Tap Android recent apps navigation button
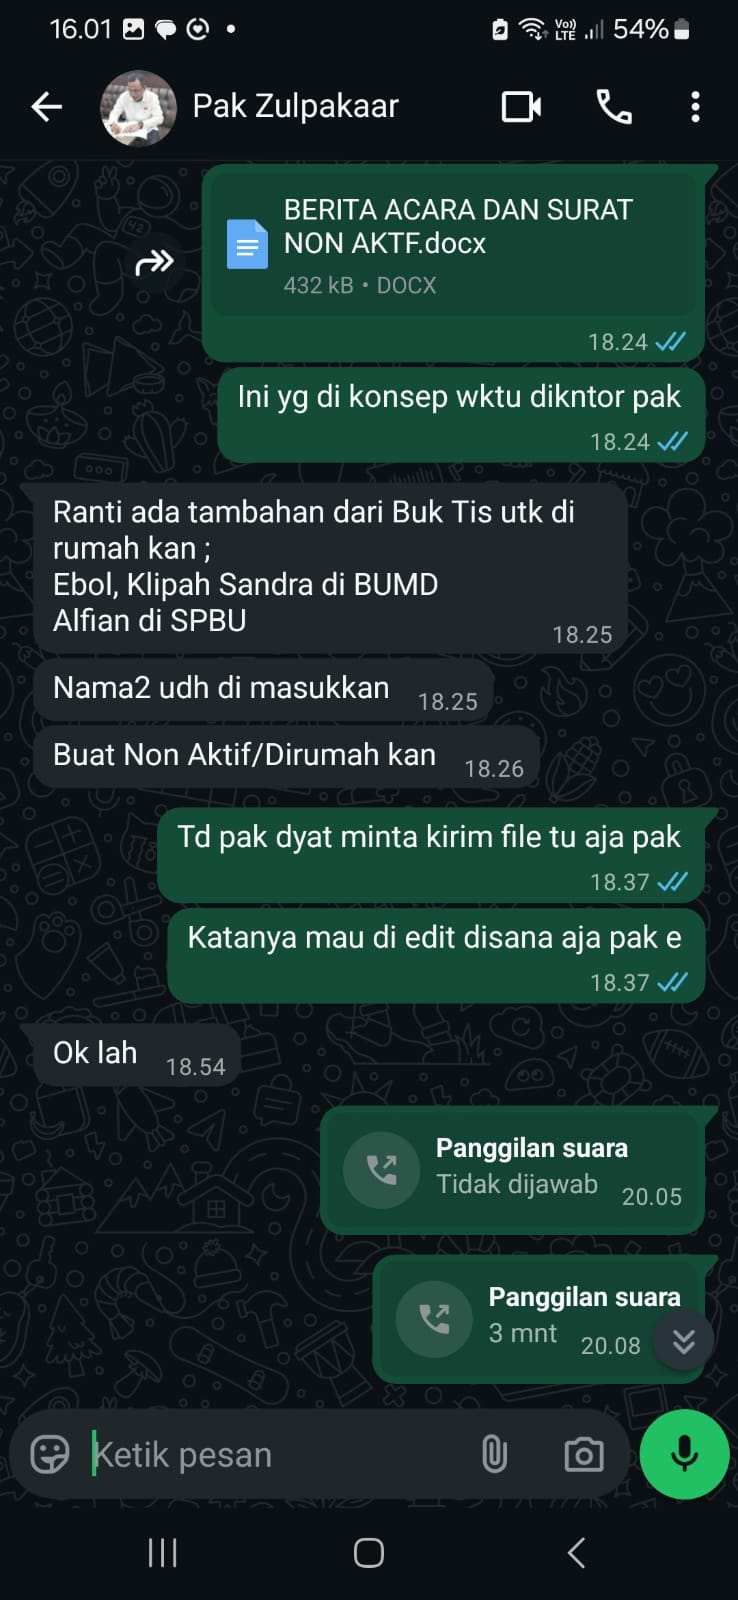This screenshot has width=738, height=1600. 162,1552
